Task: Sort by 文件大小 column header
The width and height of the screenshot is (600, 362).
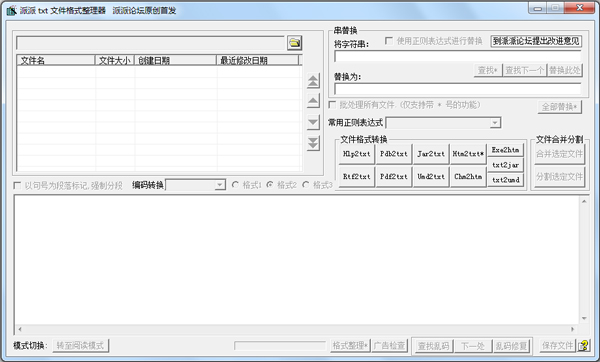Action: 114,60
